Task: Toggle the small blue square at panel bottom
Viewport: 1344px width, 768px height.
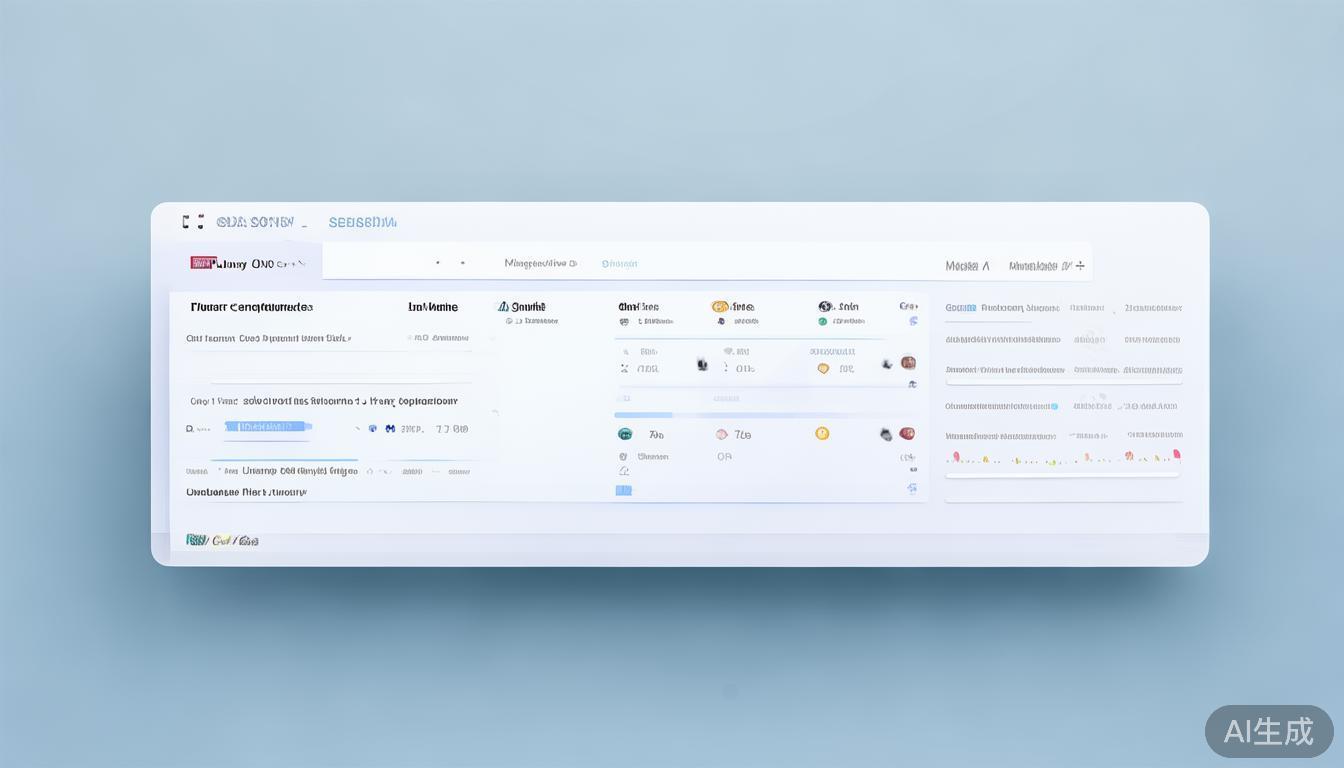Action: [x=624, y=490]
